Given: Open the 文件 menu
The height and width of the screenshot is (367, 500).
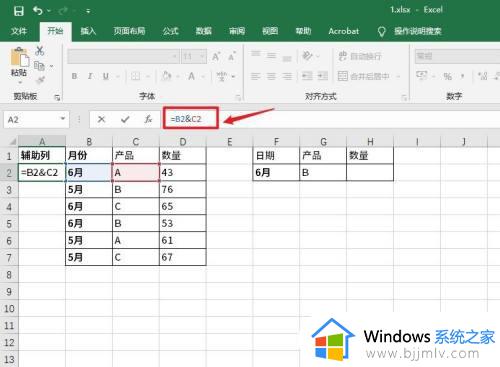Looking at the screenshot, I should pos(18,31).
